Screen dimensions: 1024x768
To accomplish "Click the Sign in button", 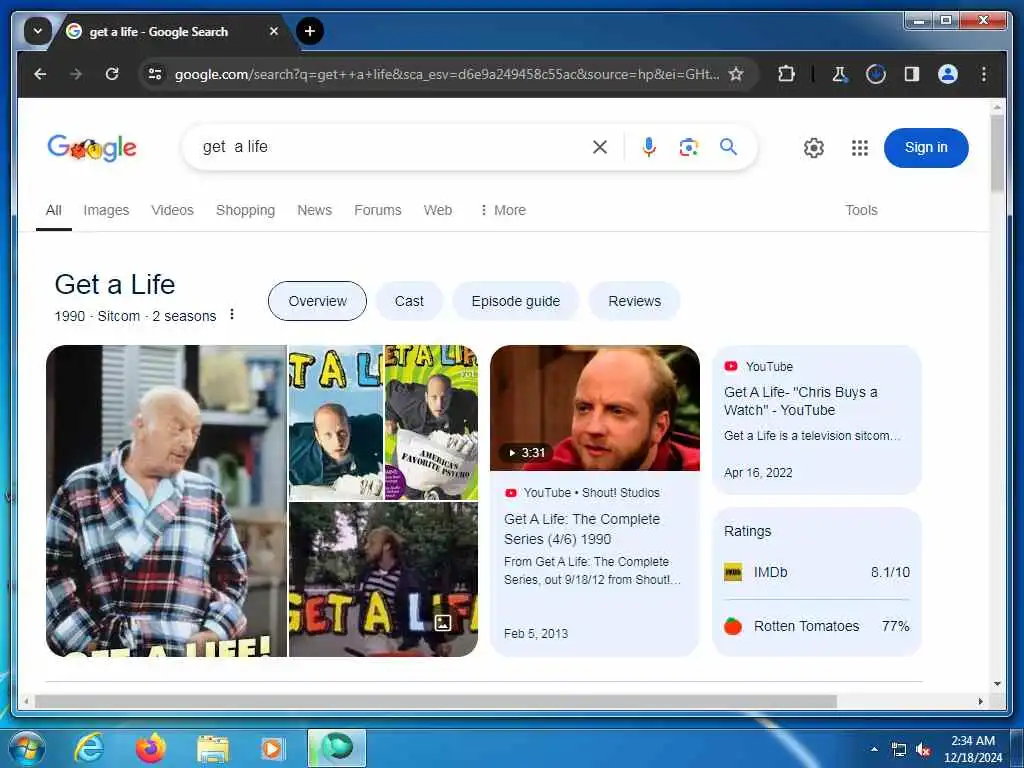I will pos(926,148).
